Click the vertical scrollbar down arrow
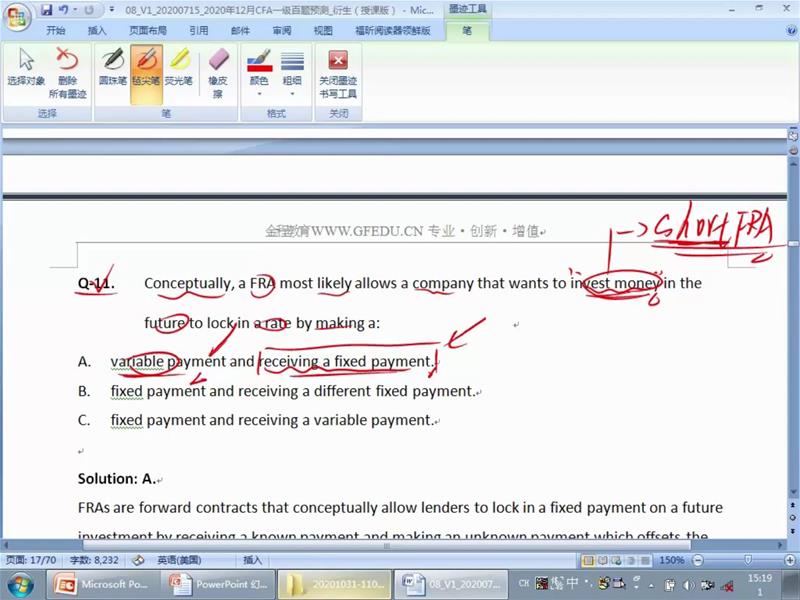The width and height of the screenshot is (800, 600). point(793,493)
